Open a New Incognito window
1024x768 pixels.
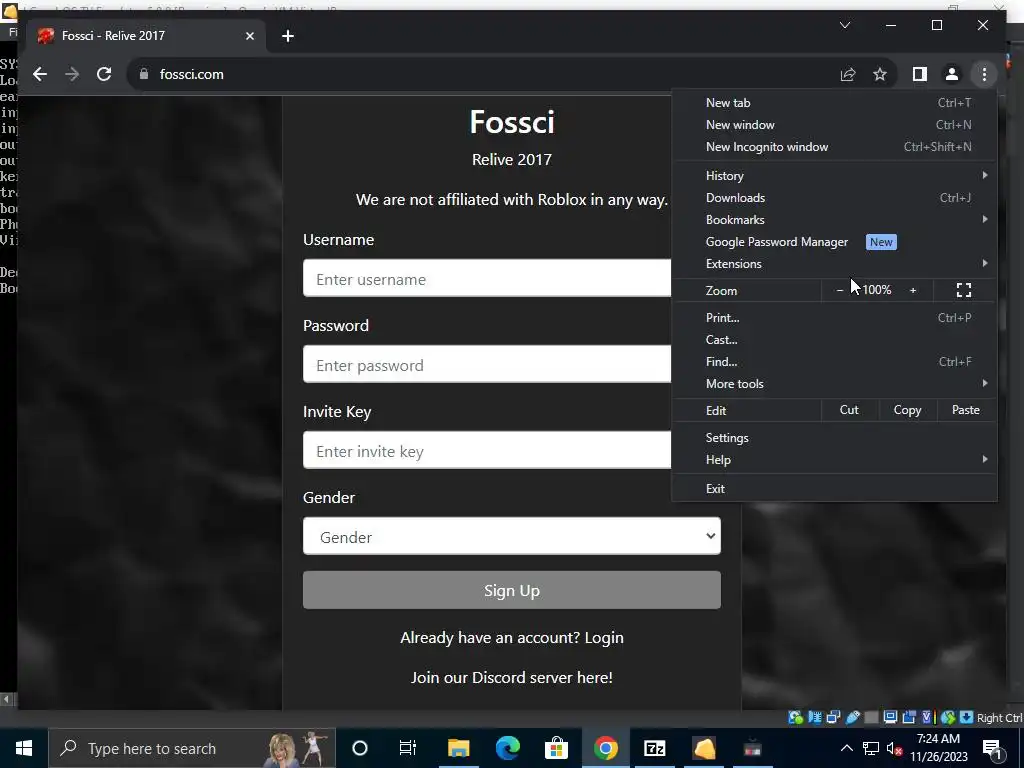(835, 147)
